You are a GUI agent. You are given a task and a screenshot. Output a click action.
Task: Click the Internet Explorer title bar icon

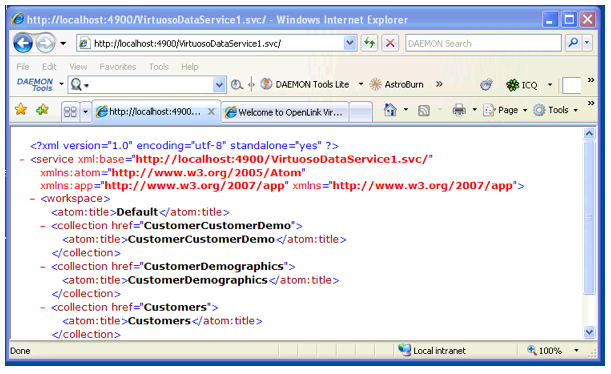(x=18, y=19)
